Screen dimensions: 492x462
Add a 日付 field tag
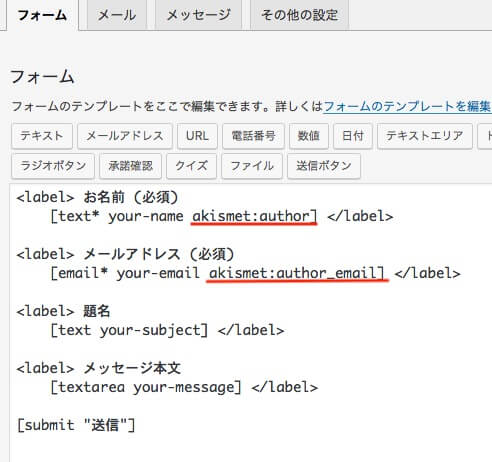pos(353,136)
